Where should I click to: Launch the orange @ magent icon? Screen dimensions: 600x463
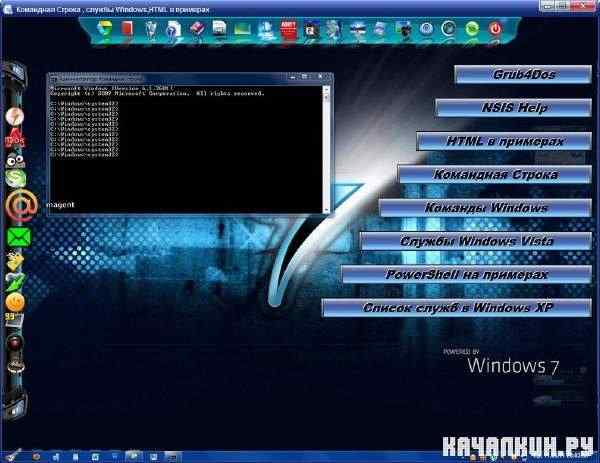point(21,205)
